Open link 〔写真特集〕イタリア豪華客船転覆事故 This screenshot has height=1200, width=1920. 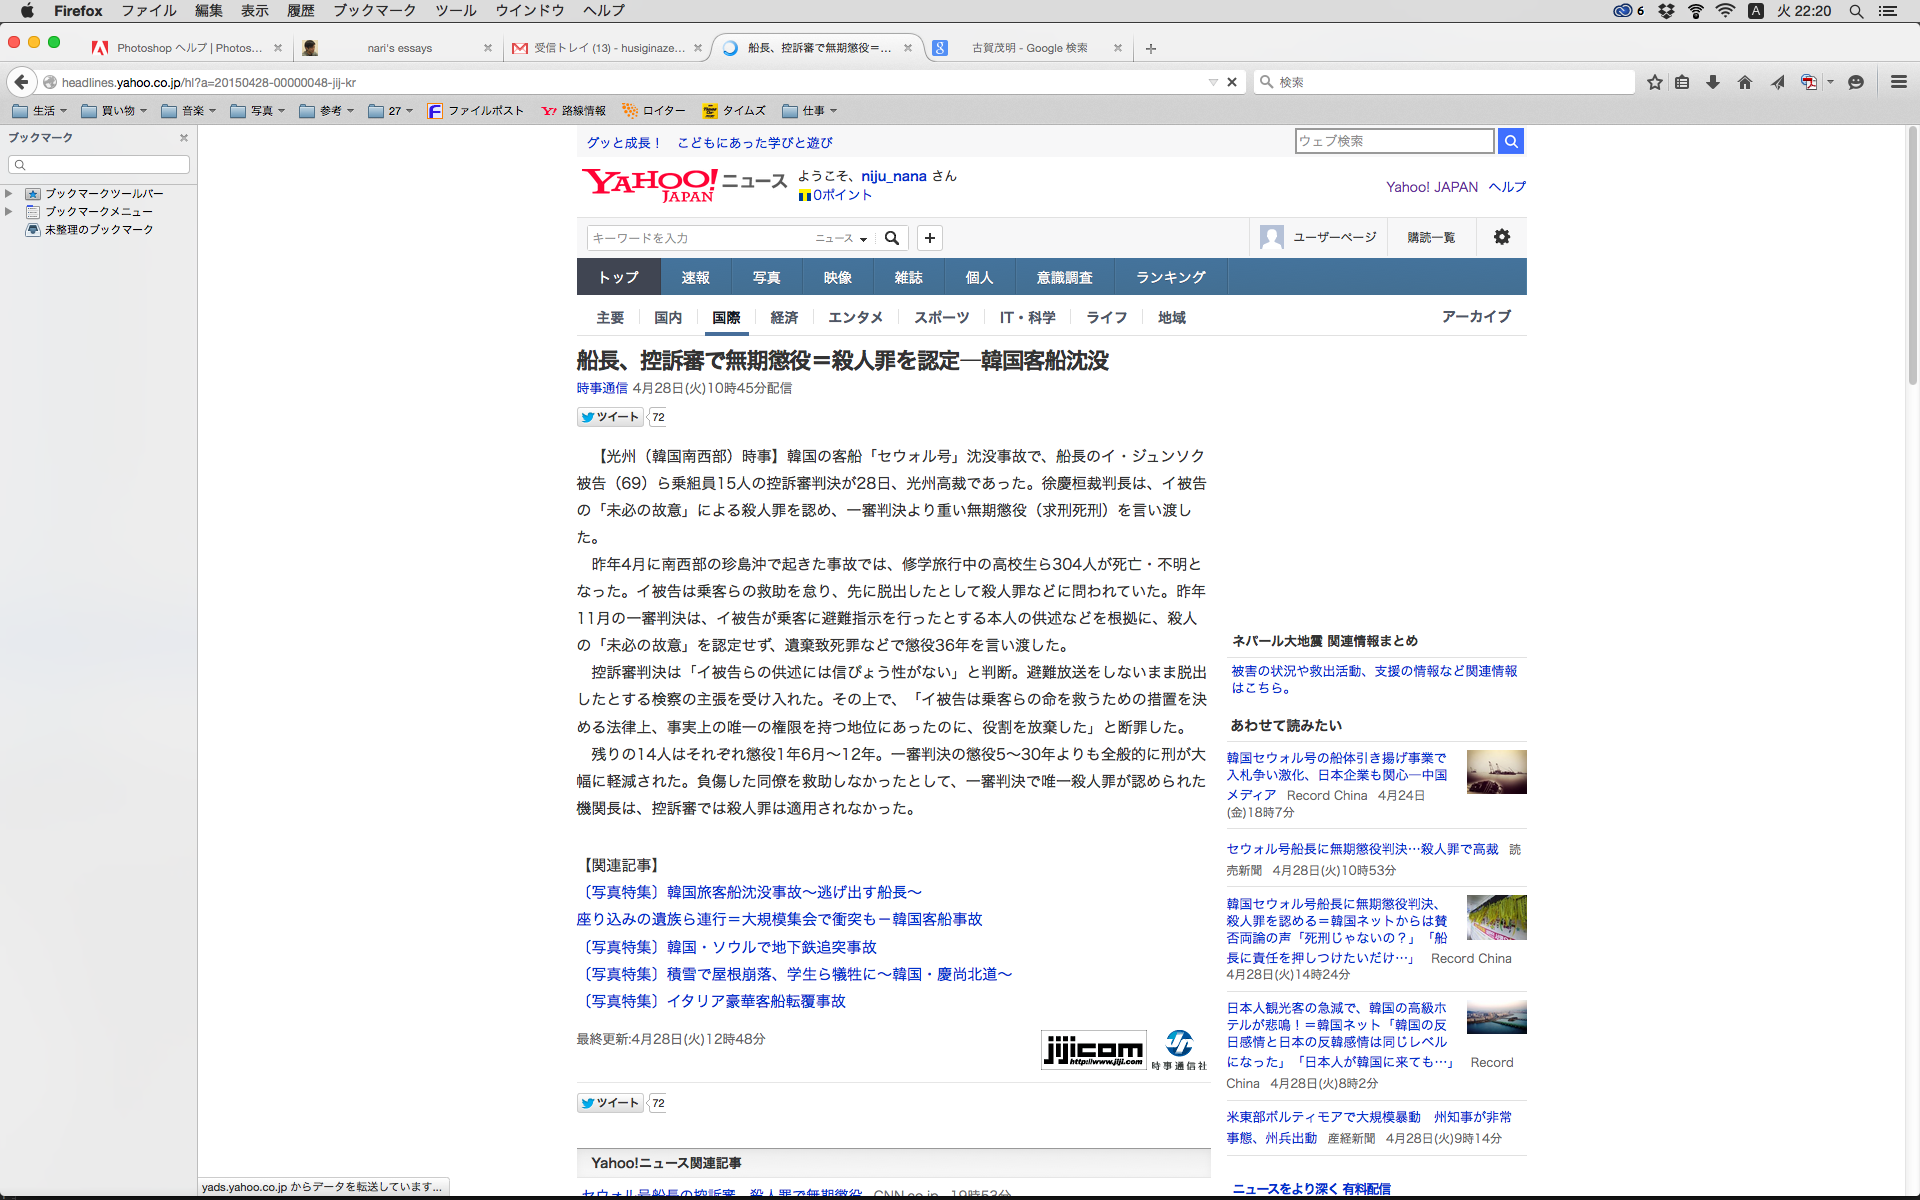pyautogui.click(x=712, y=1001)
